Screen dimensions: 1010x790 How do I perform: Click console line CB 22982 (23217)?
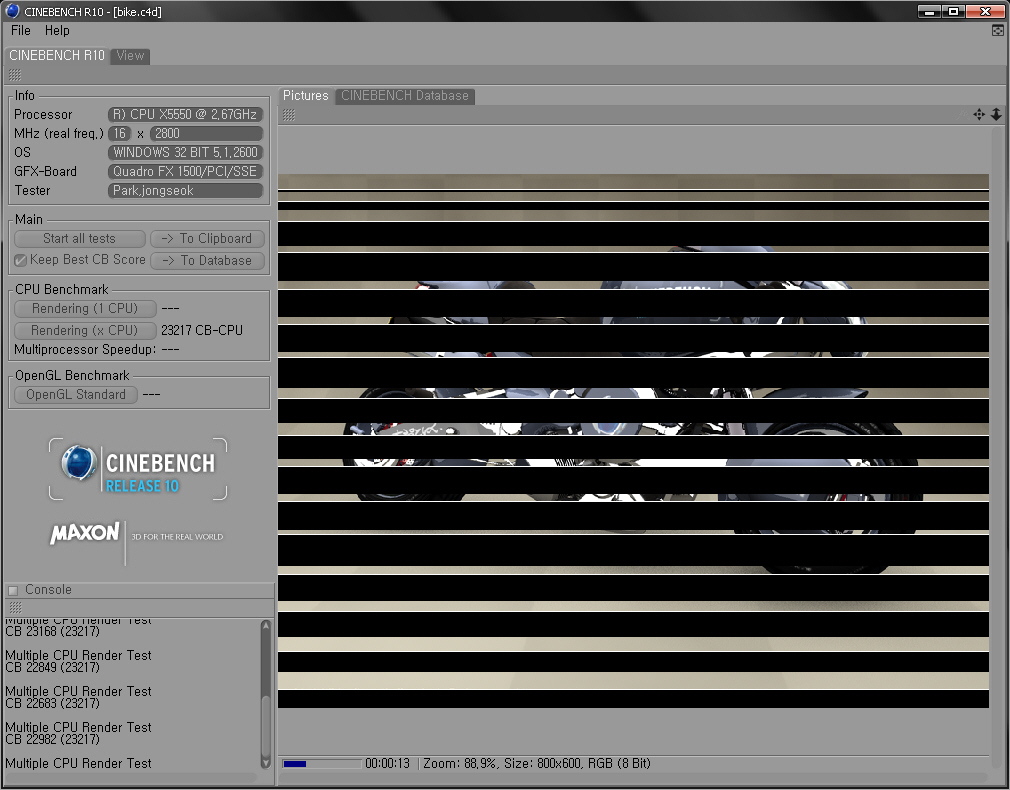[x=53, y=740]
